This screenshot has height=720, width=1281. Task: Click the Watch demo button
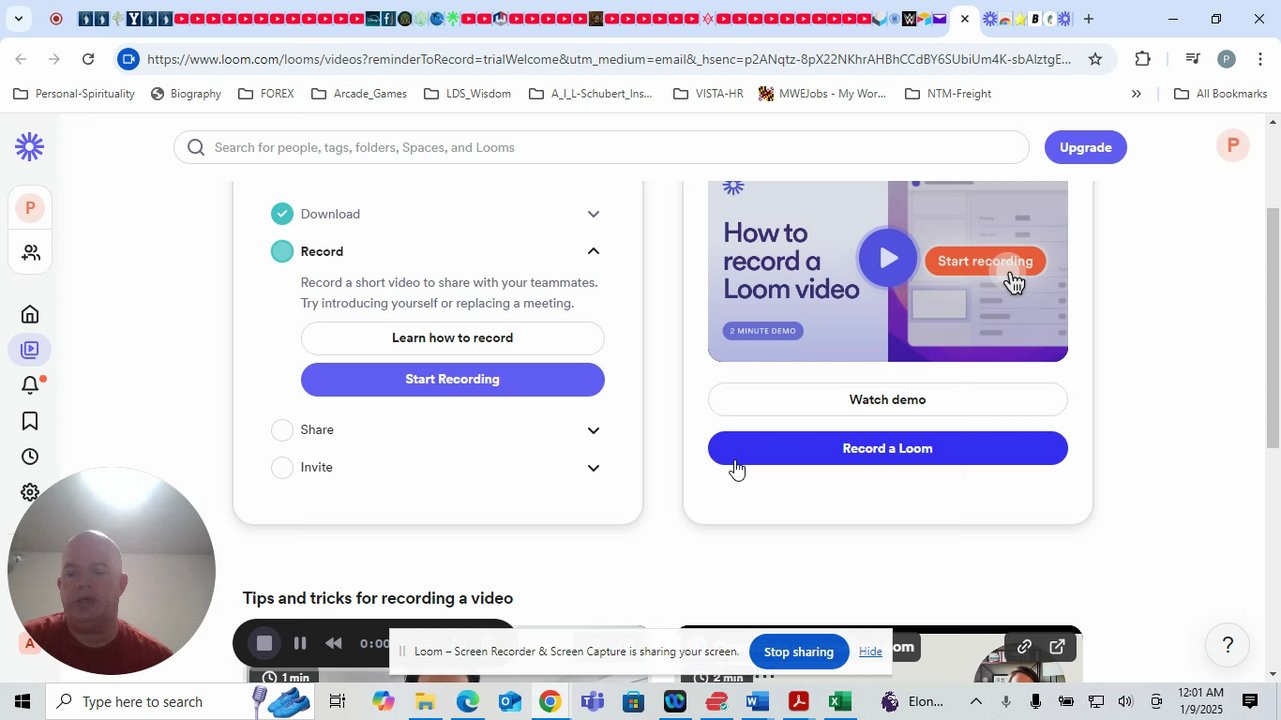pos(887,400)
